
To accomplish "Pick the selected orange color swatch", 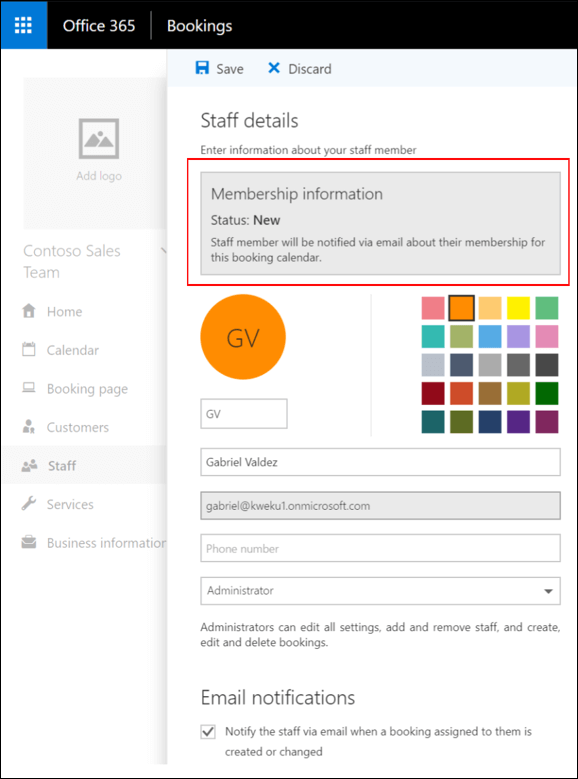I will (462, 308).
